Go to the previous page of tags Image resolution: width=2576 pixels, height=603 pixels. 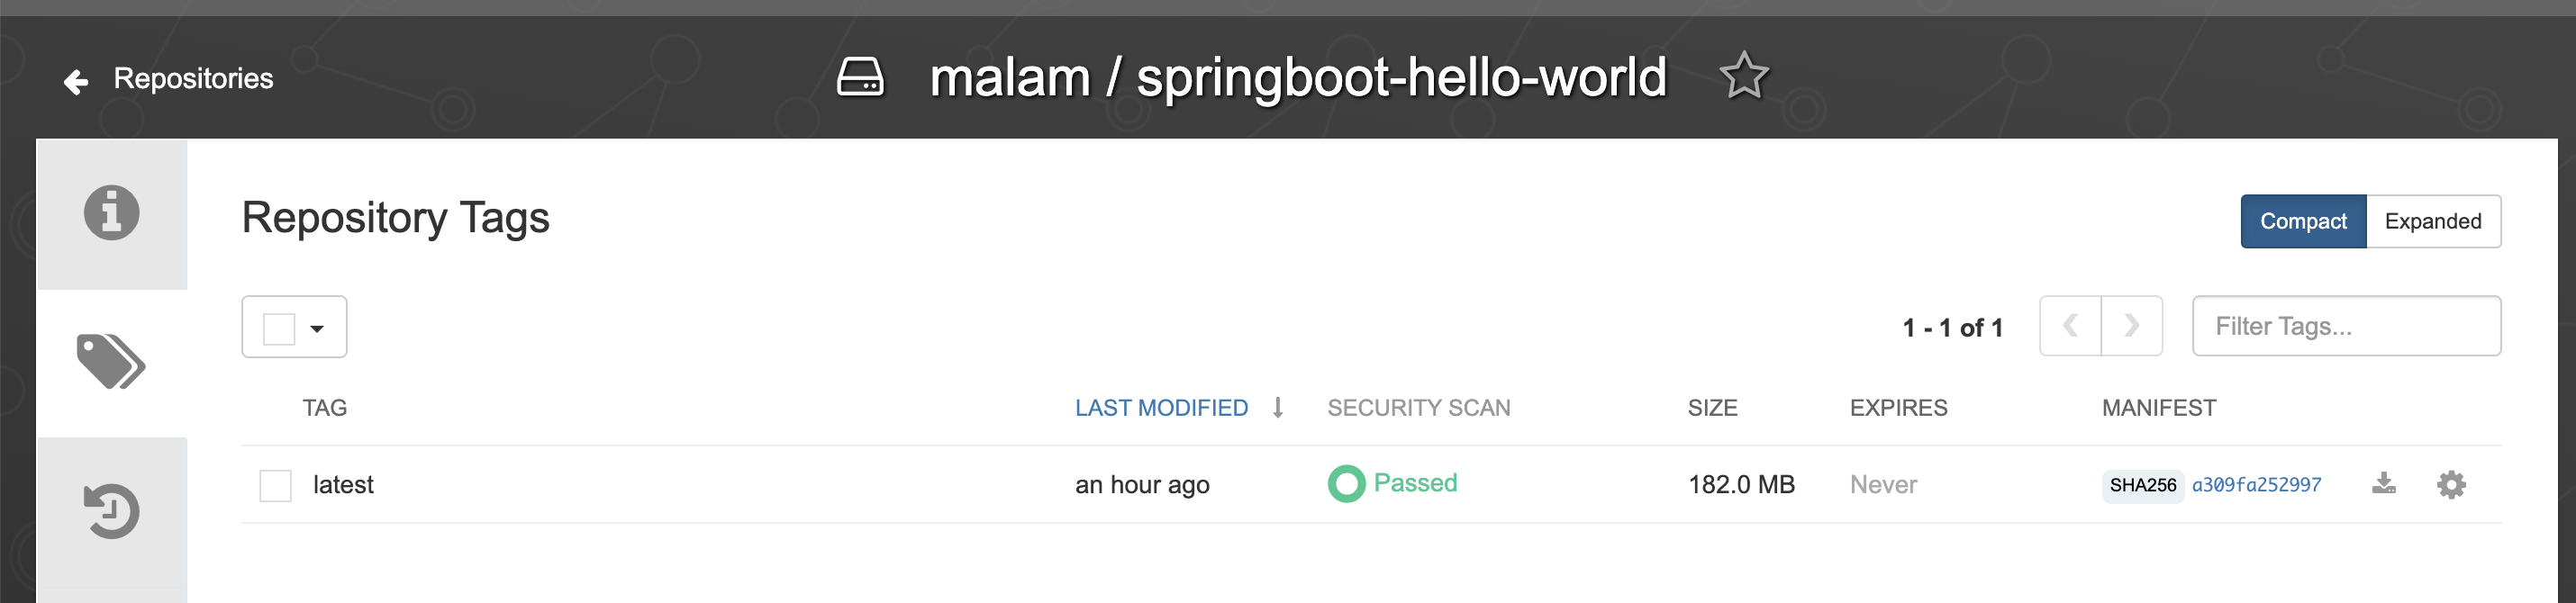pos(2070,326)
